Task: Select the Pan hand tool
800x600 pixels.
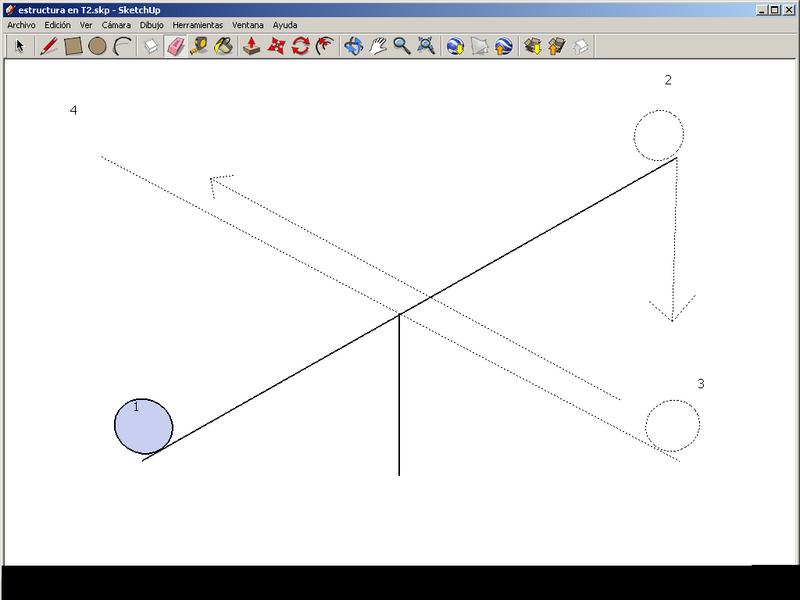Action: click(x=378, y=46)
